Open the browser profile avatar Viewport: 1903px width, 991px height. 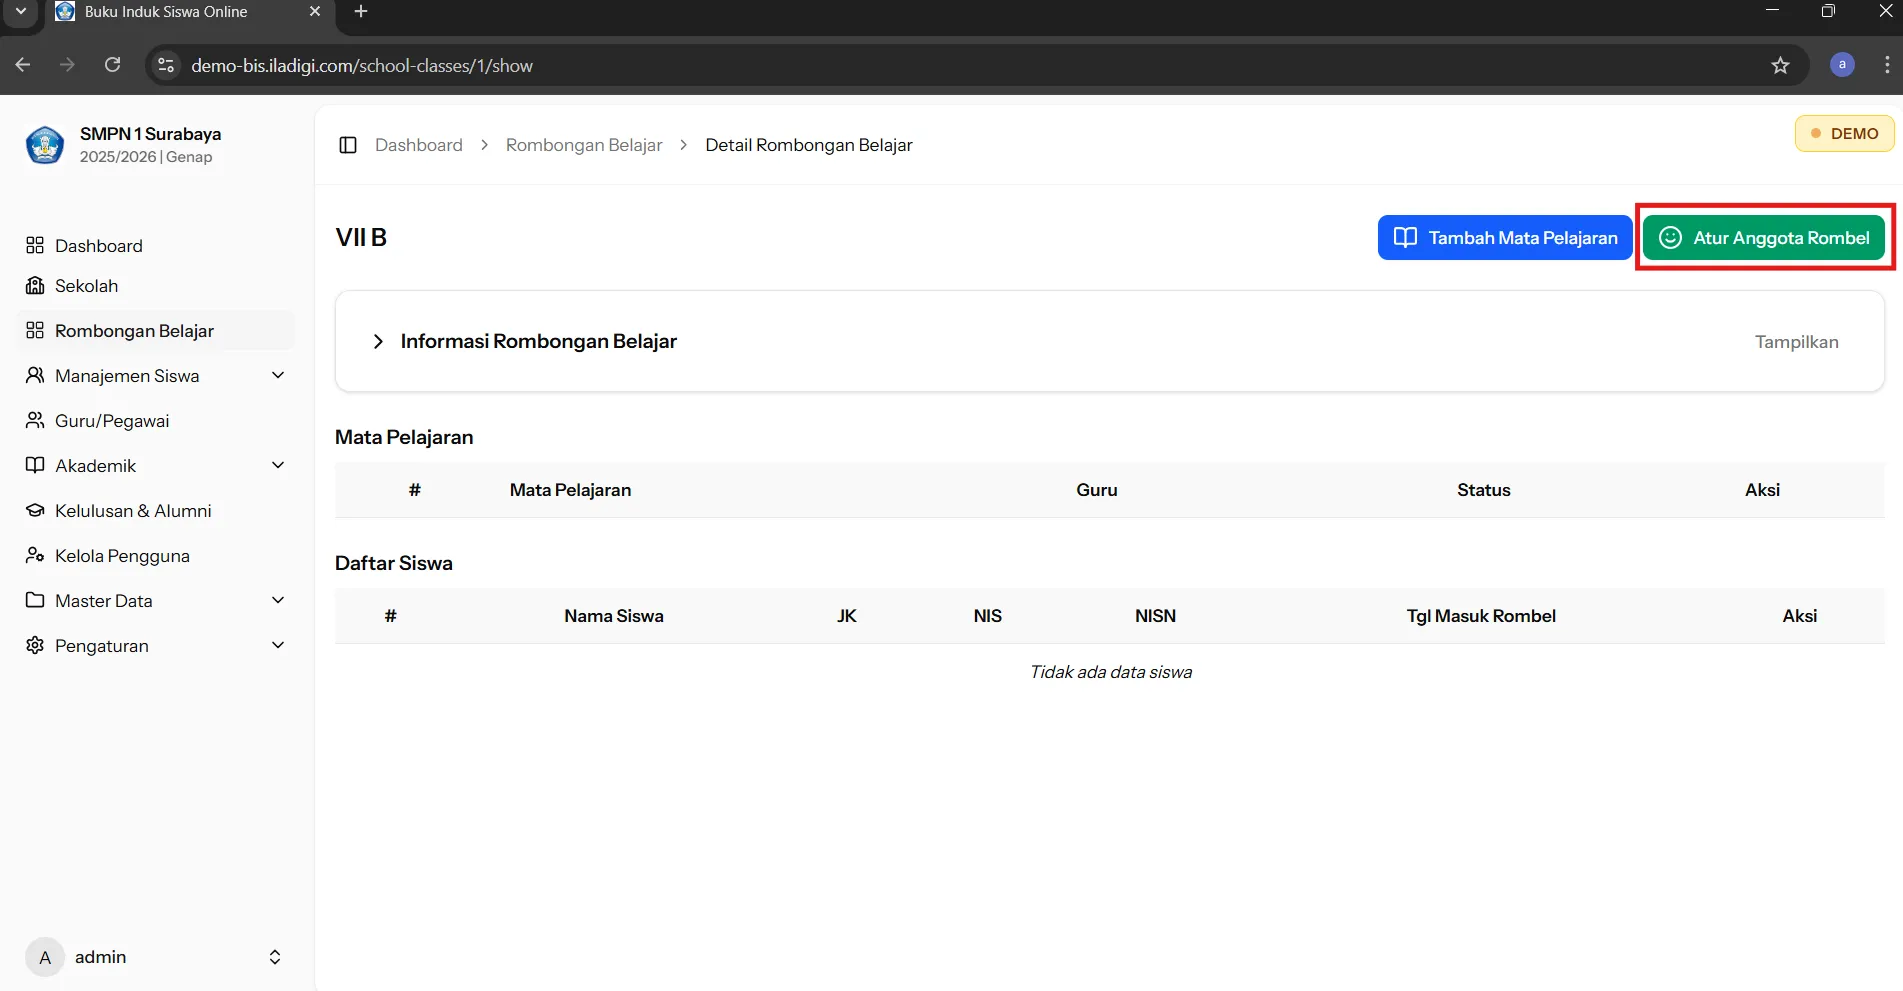[x=1842, y=65]
